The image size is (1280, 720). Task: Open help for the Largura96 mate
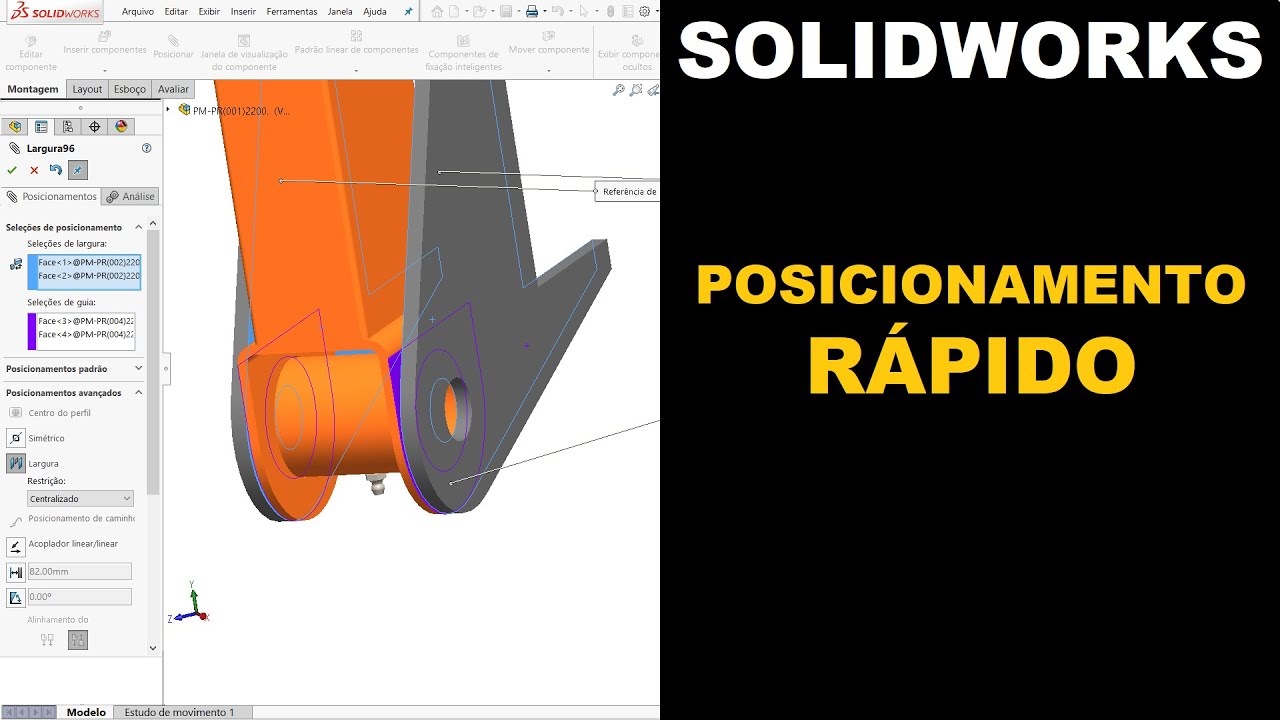coord(147,148)
